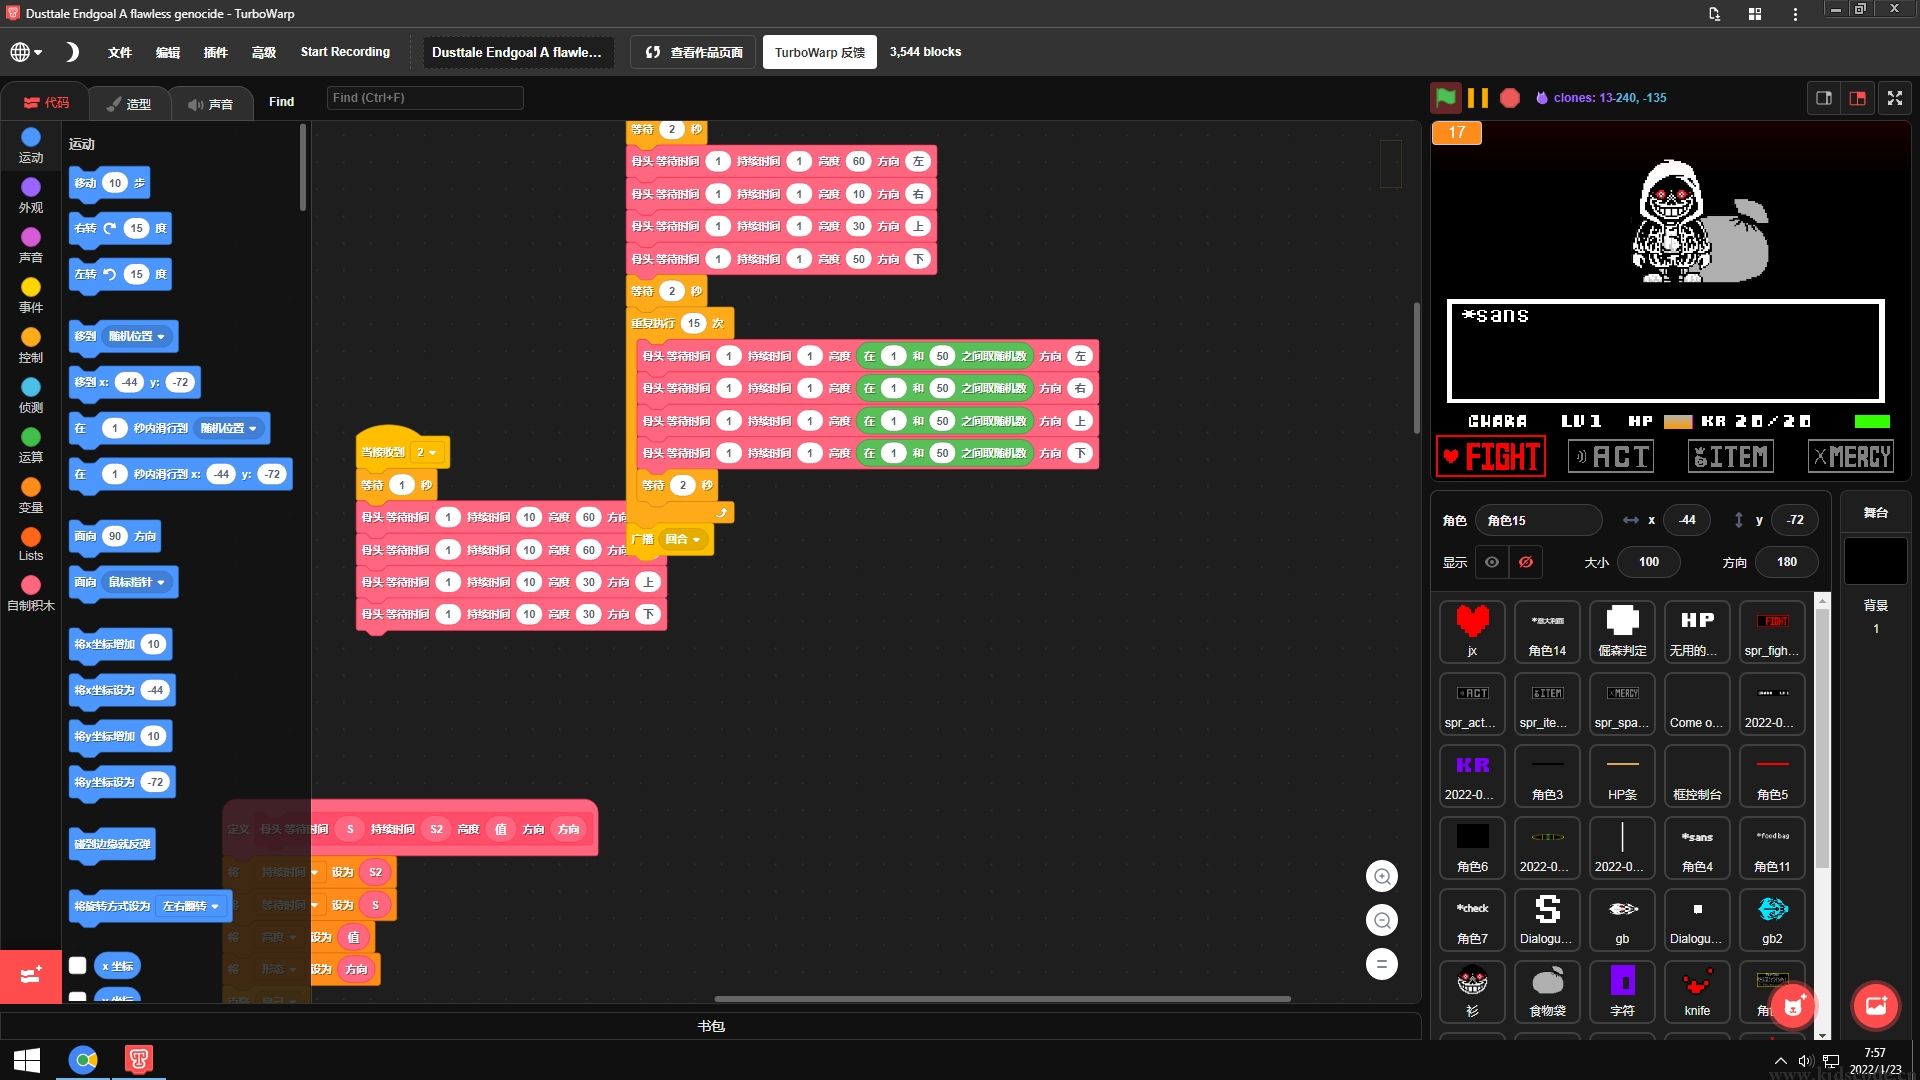Select the 侦测 block category
Image resolution: width=1920 pixels, height=1080 pixels.
point(31,395)
